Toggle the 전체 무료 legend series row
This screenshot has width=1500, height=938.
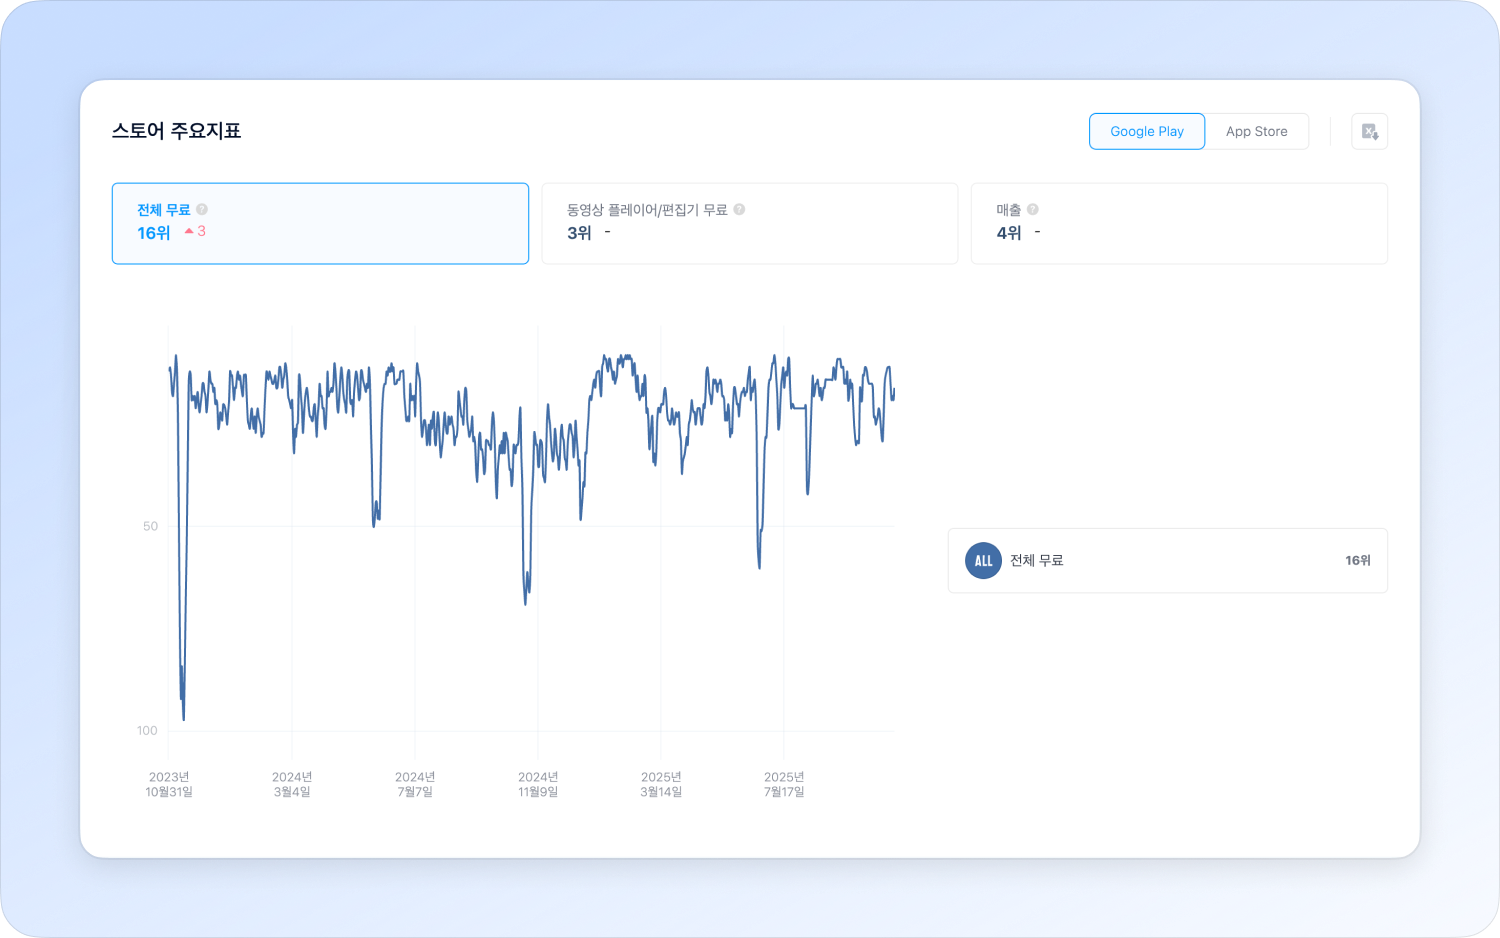[1166, 561]
